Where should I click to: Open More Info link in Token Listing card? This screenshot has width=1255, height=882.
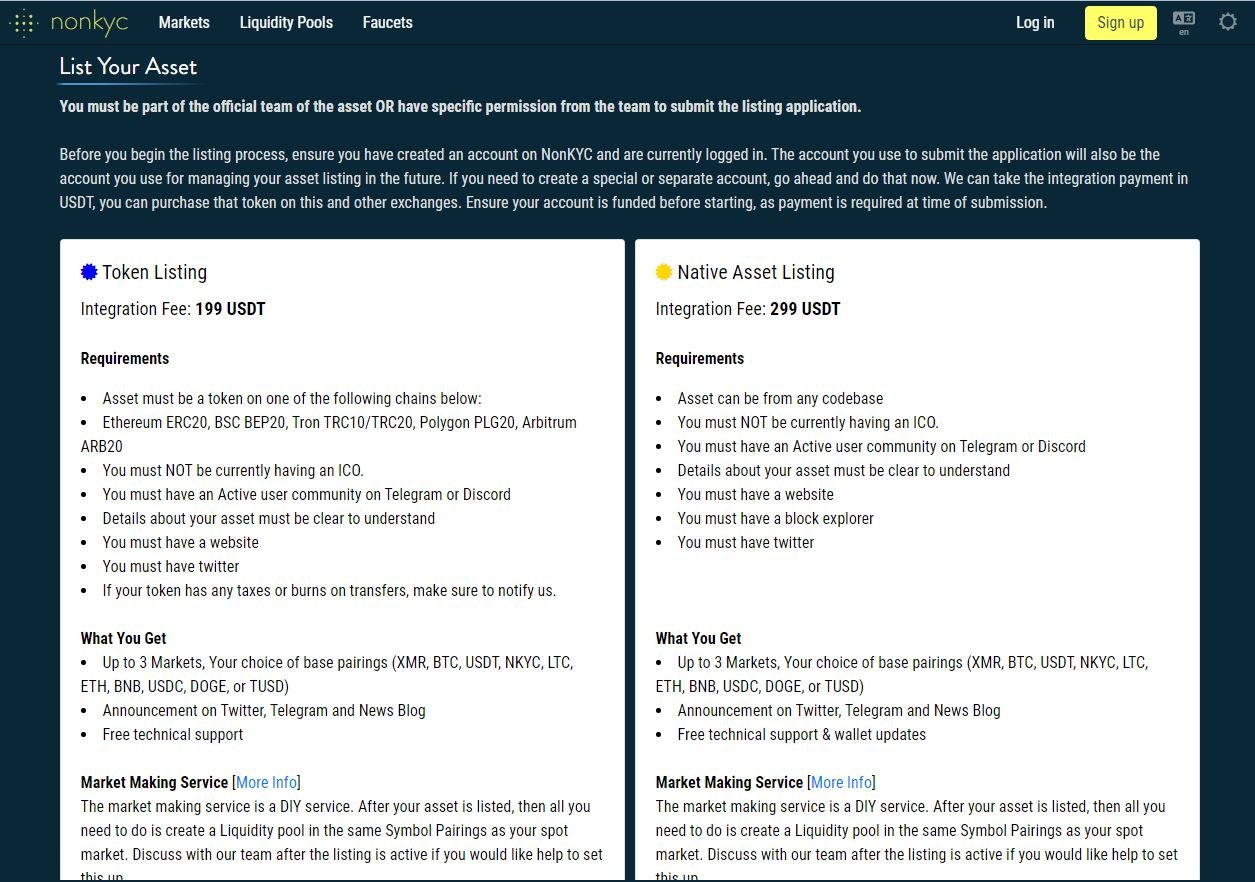pyautogui.click(x=267, y=782)
